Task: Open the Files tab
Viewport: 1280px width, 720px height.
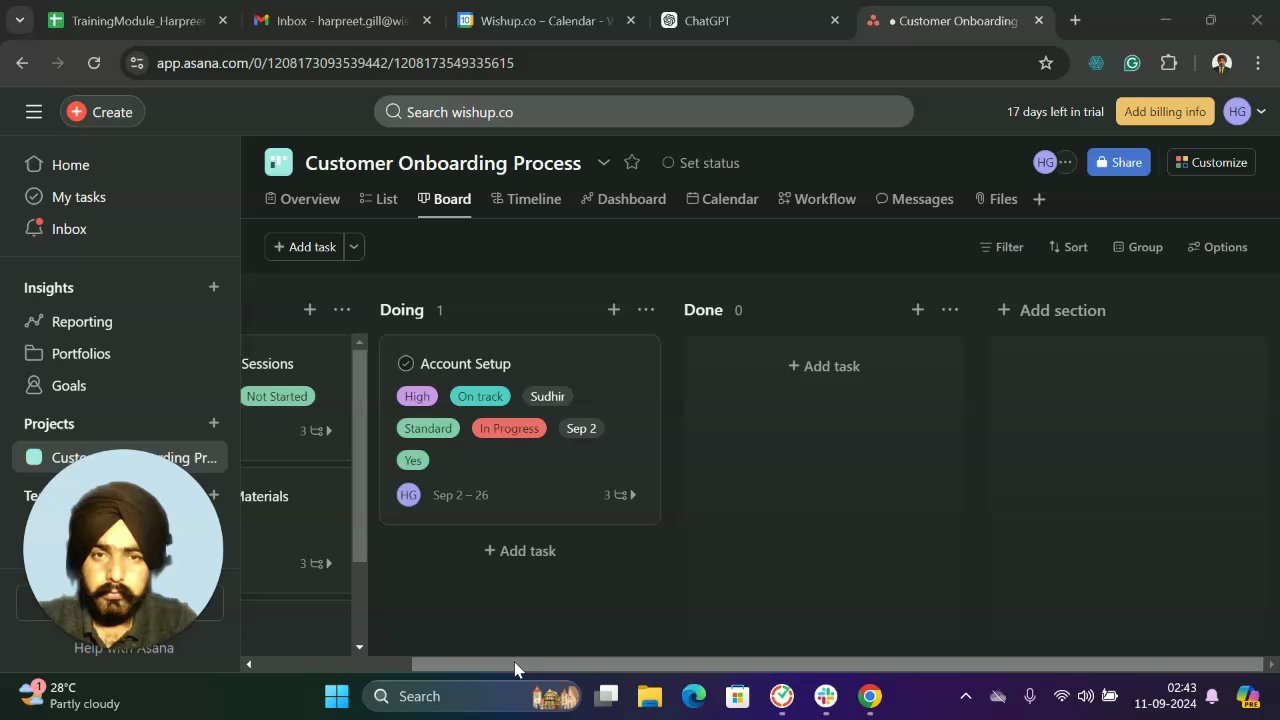Action: point(995,199)
